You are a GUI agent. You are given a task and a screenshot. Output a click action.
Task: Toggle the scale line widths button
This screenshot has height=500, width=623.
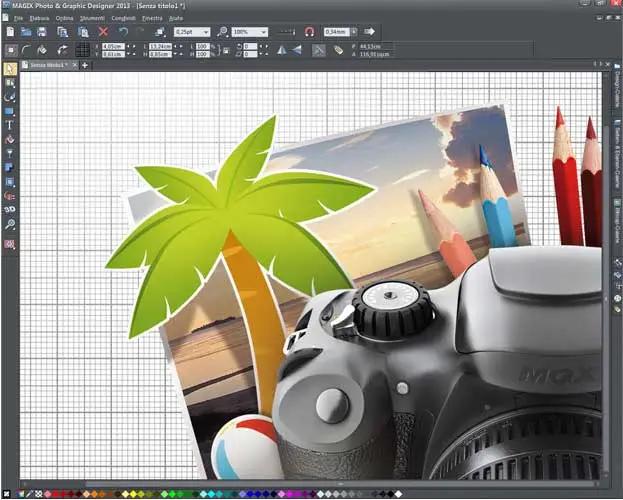(319, 50)
